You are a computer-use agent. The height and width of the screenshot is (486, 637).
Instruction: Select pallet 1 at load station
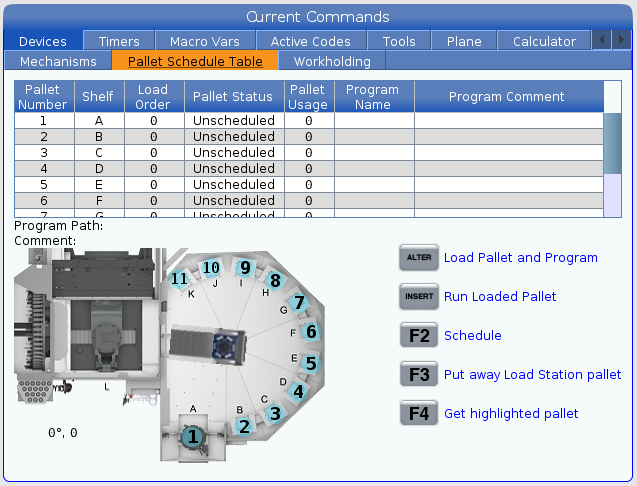[193, 436]
